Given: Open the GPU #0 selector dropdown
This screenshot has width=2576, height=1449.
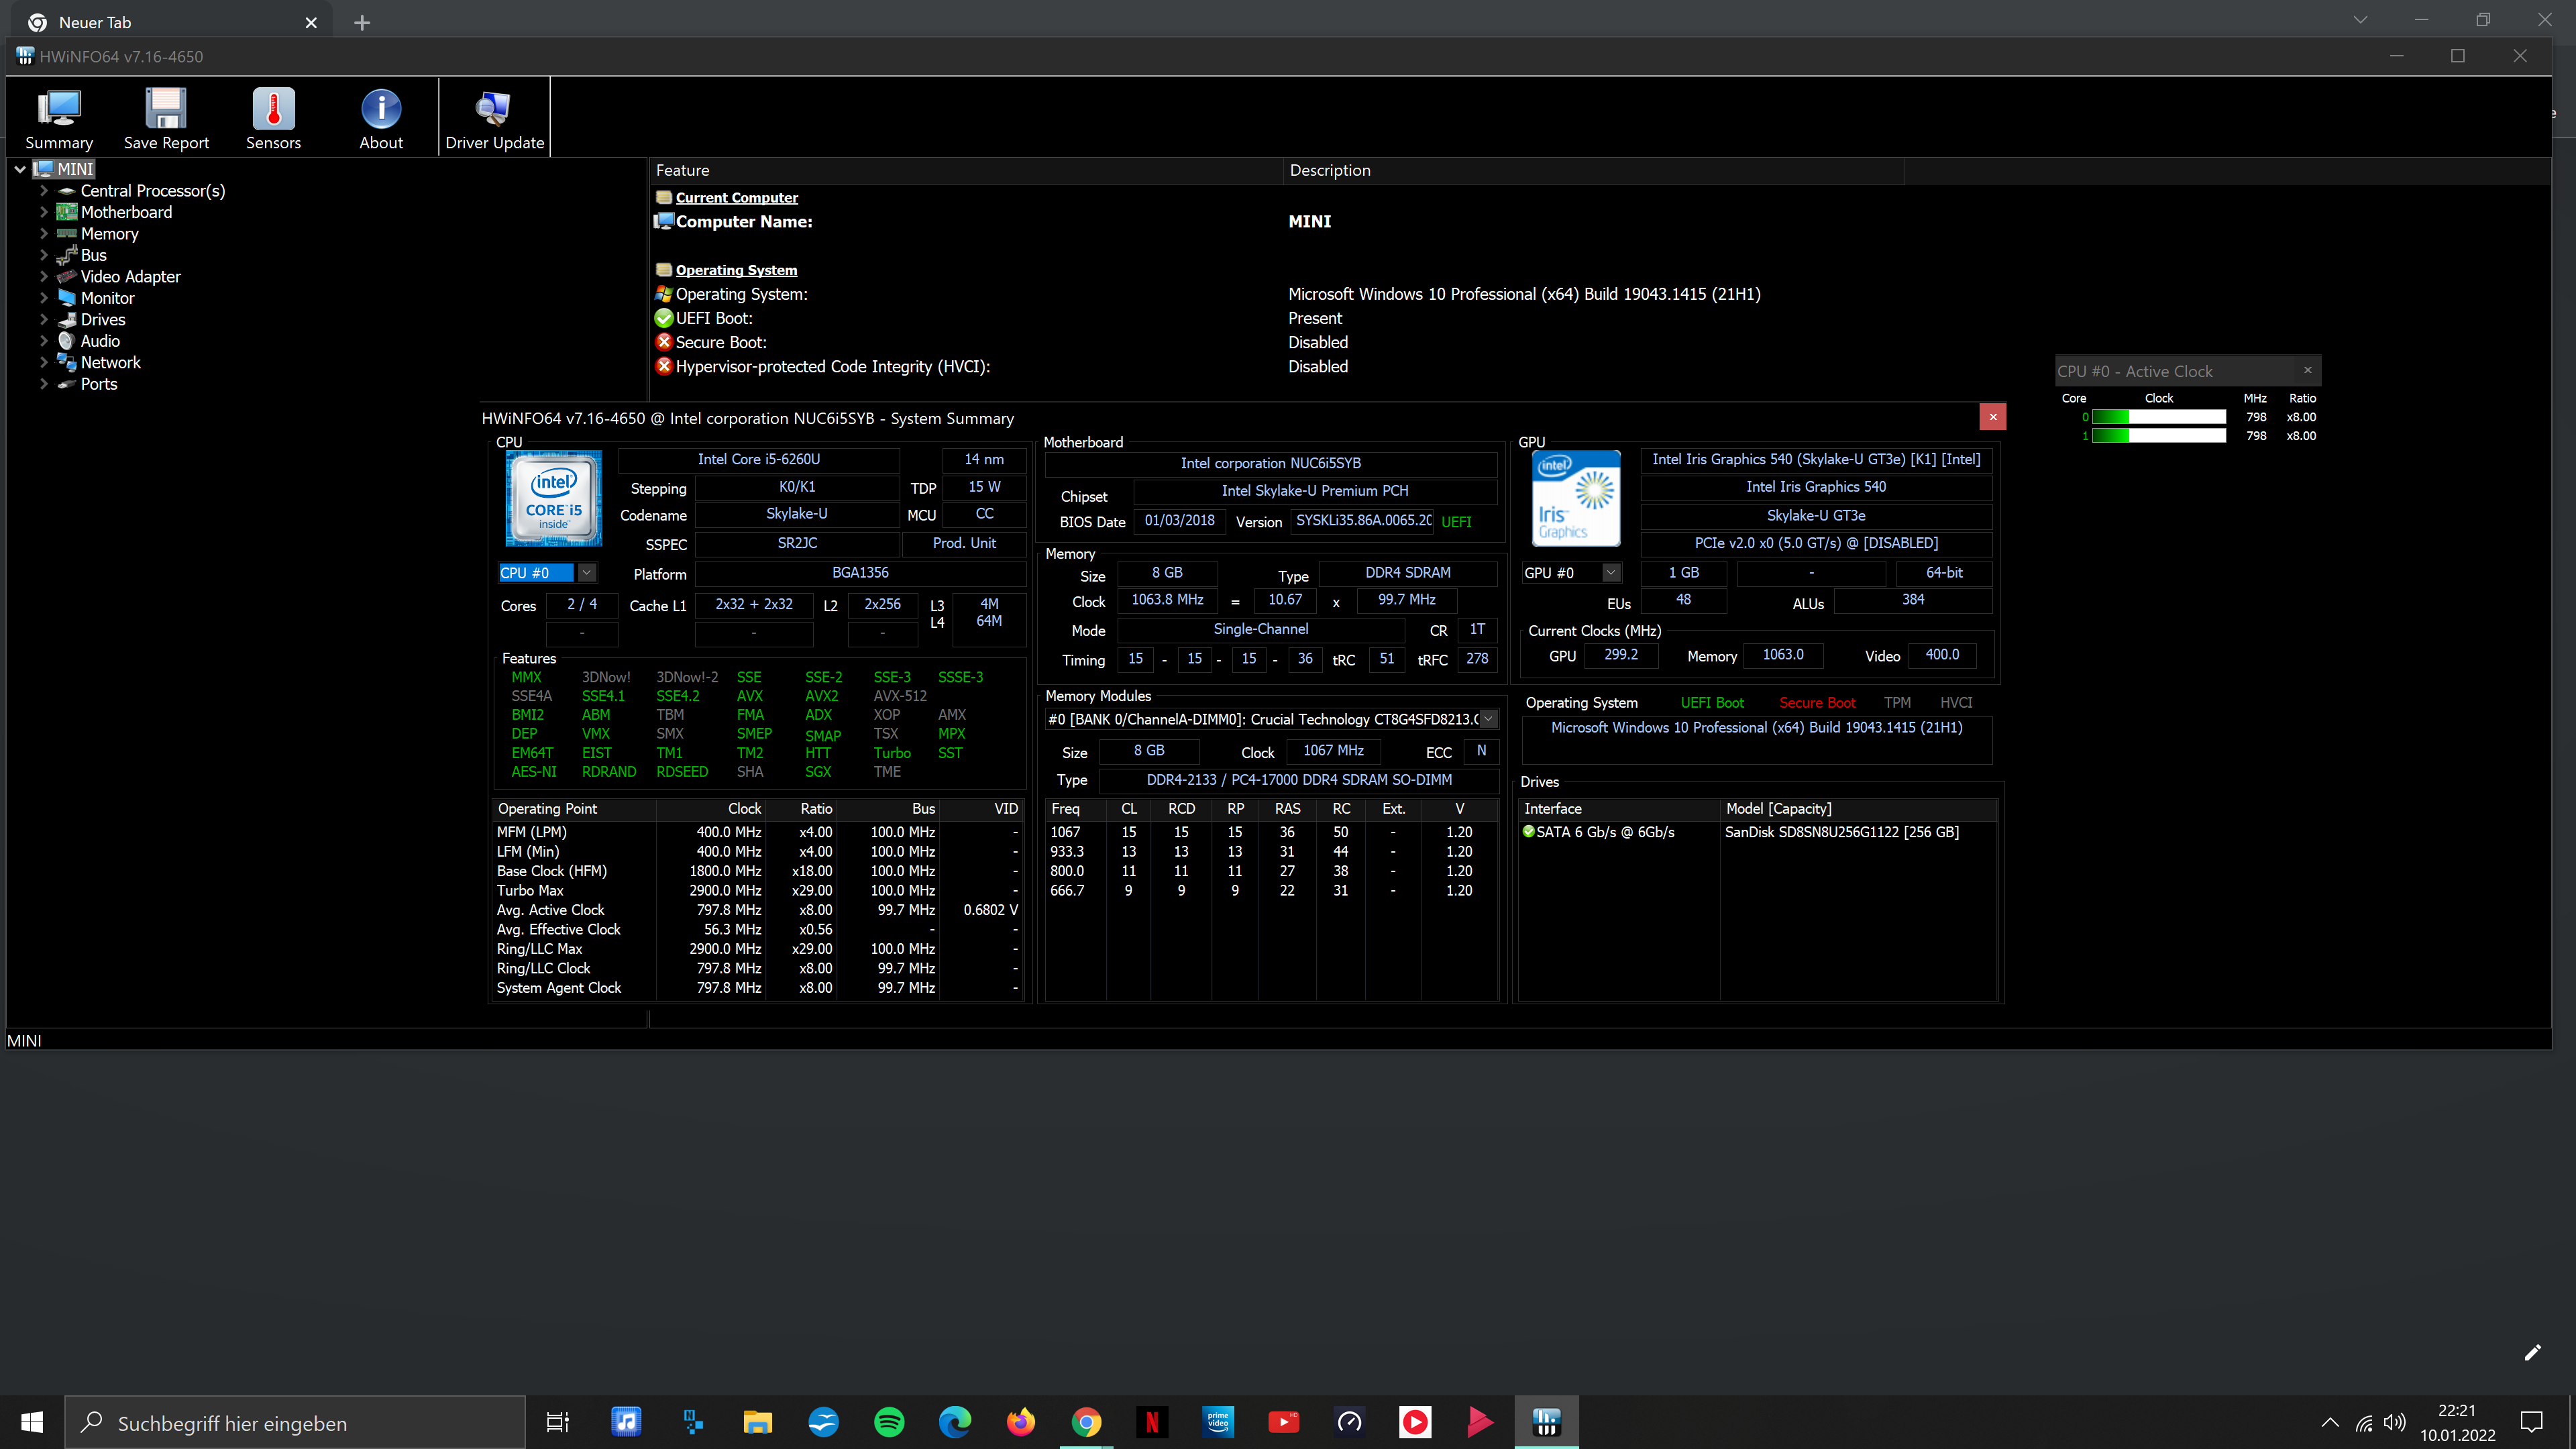Looking at the screenshot, I should click(1610, 573).
